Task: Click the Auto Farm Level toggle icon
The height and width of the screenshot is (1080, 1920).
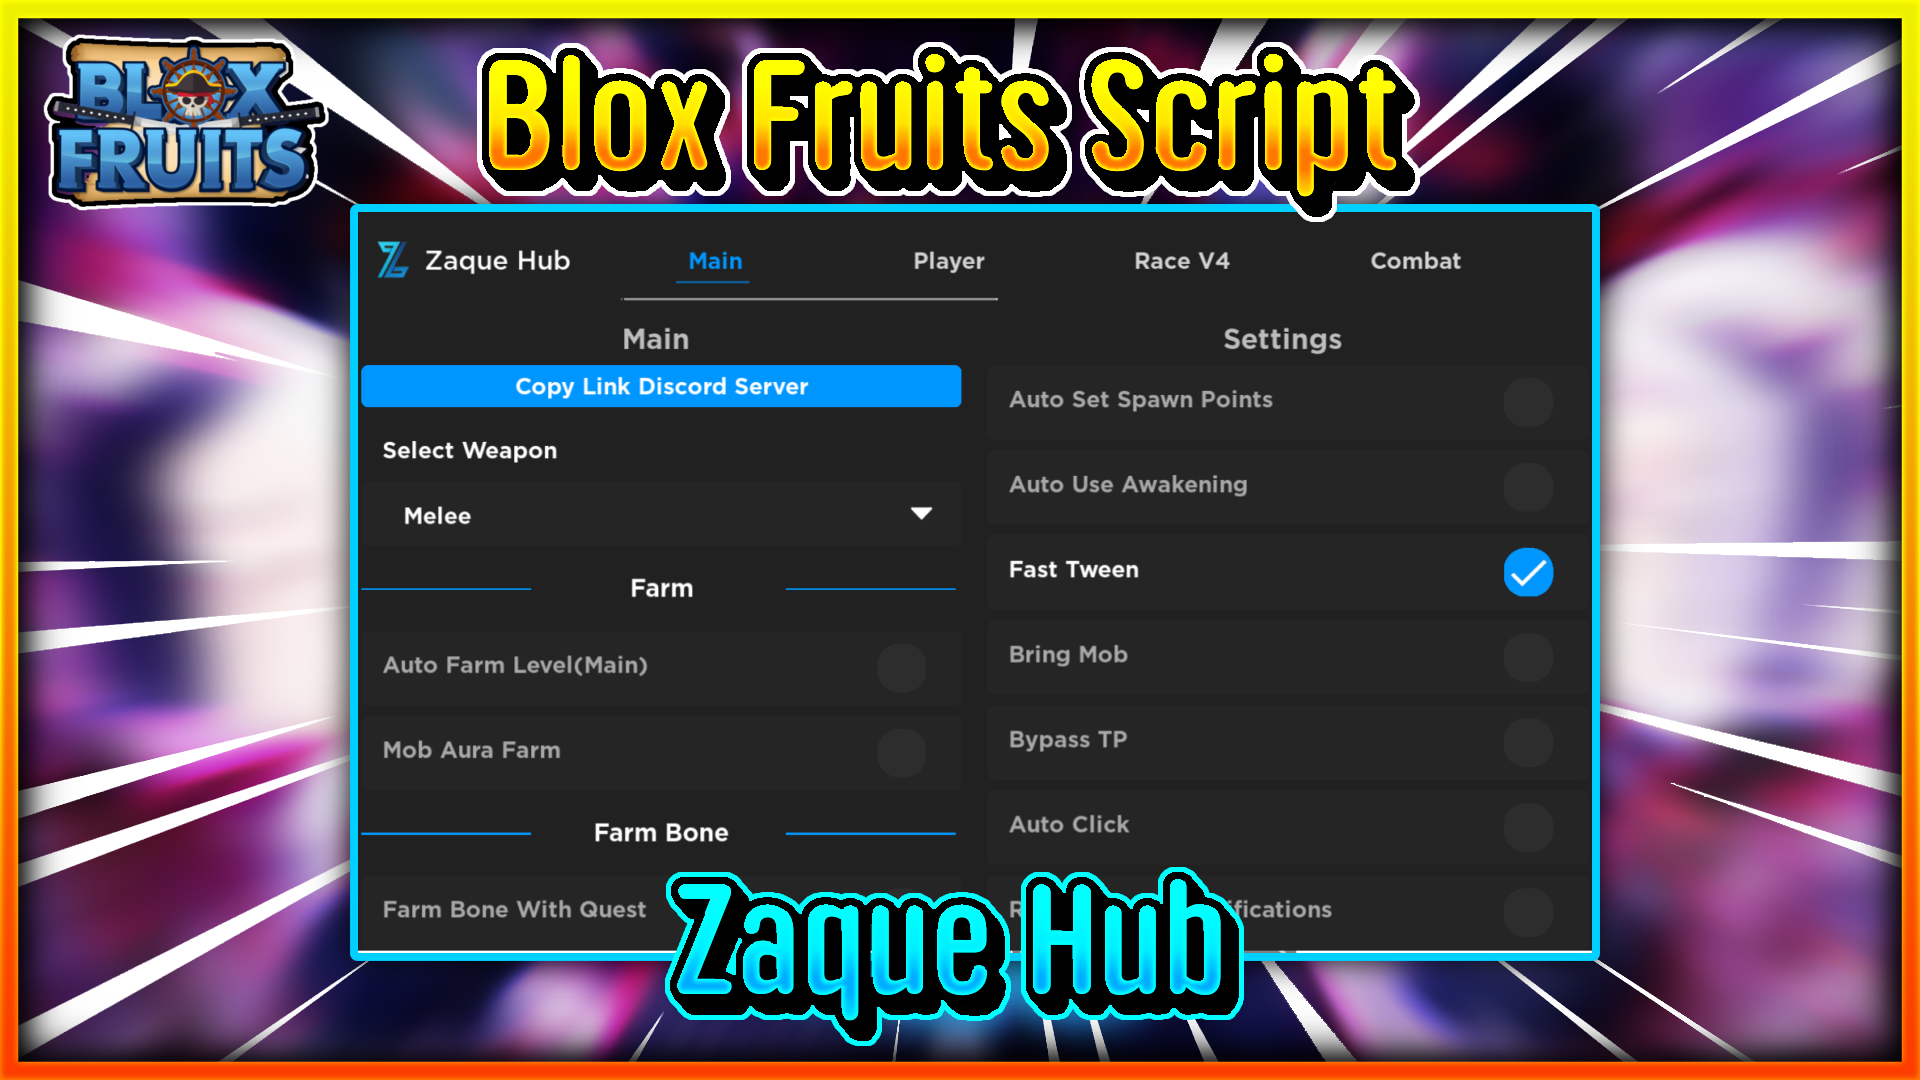Action: pos(899,667)
